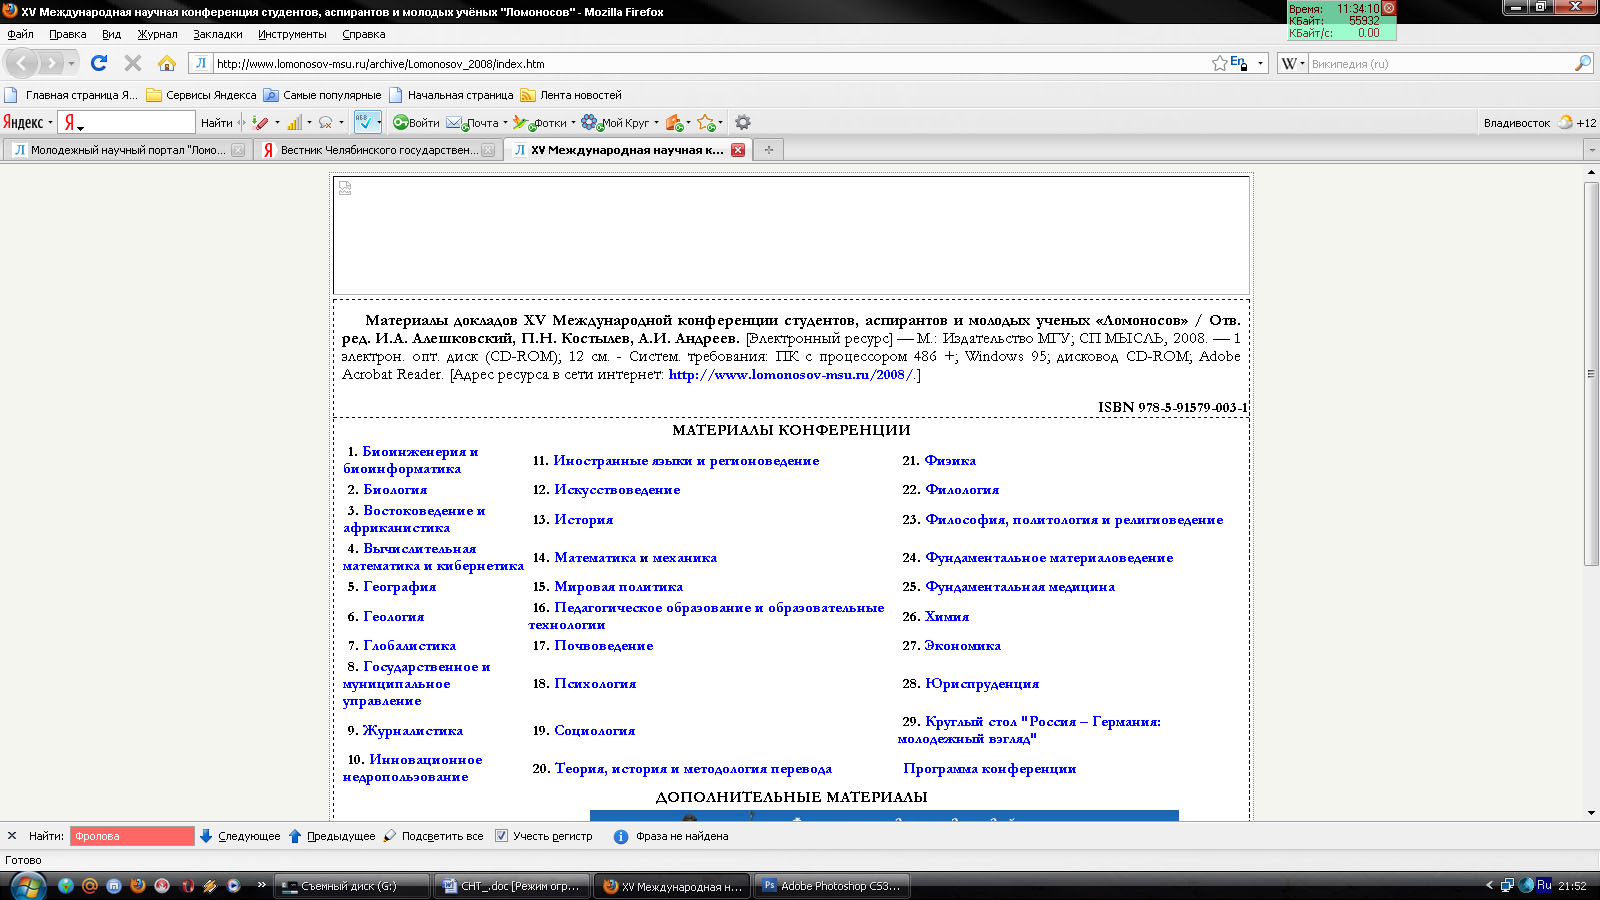Toggle the Учесть регистр checkbox
The width and height of the screenshot is (1600, 900).
point(502,836)
